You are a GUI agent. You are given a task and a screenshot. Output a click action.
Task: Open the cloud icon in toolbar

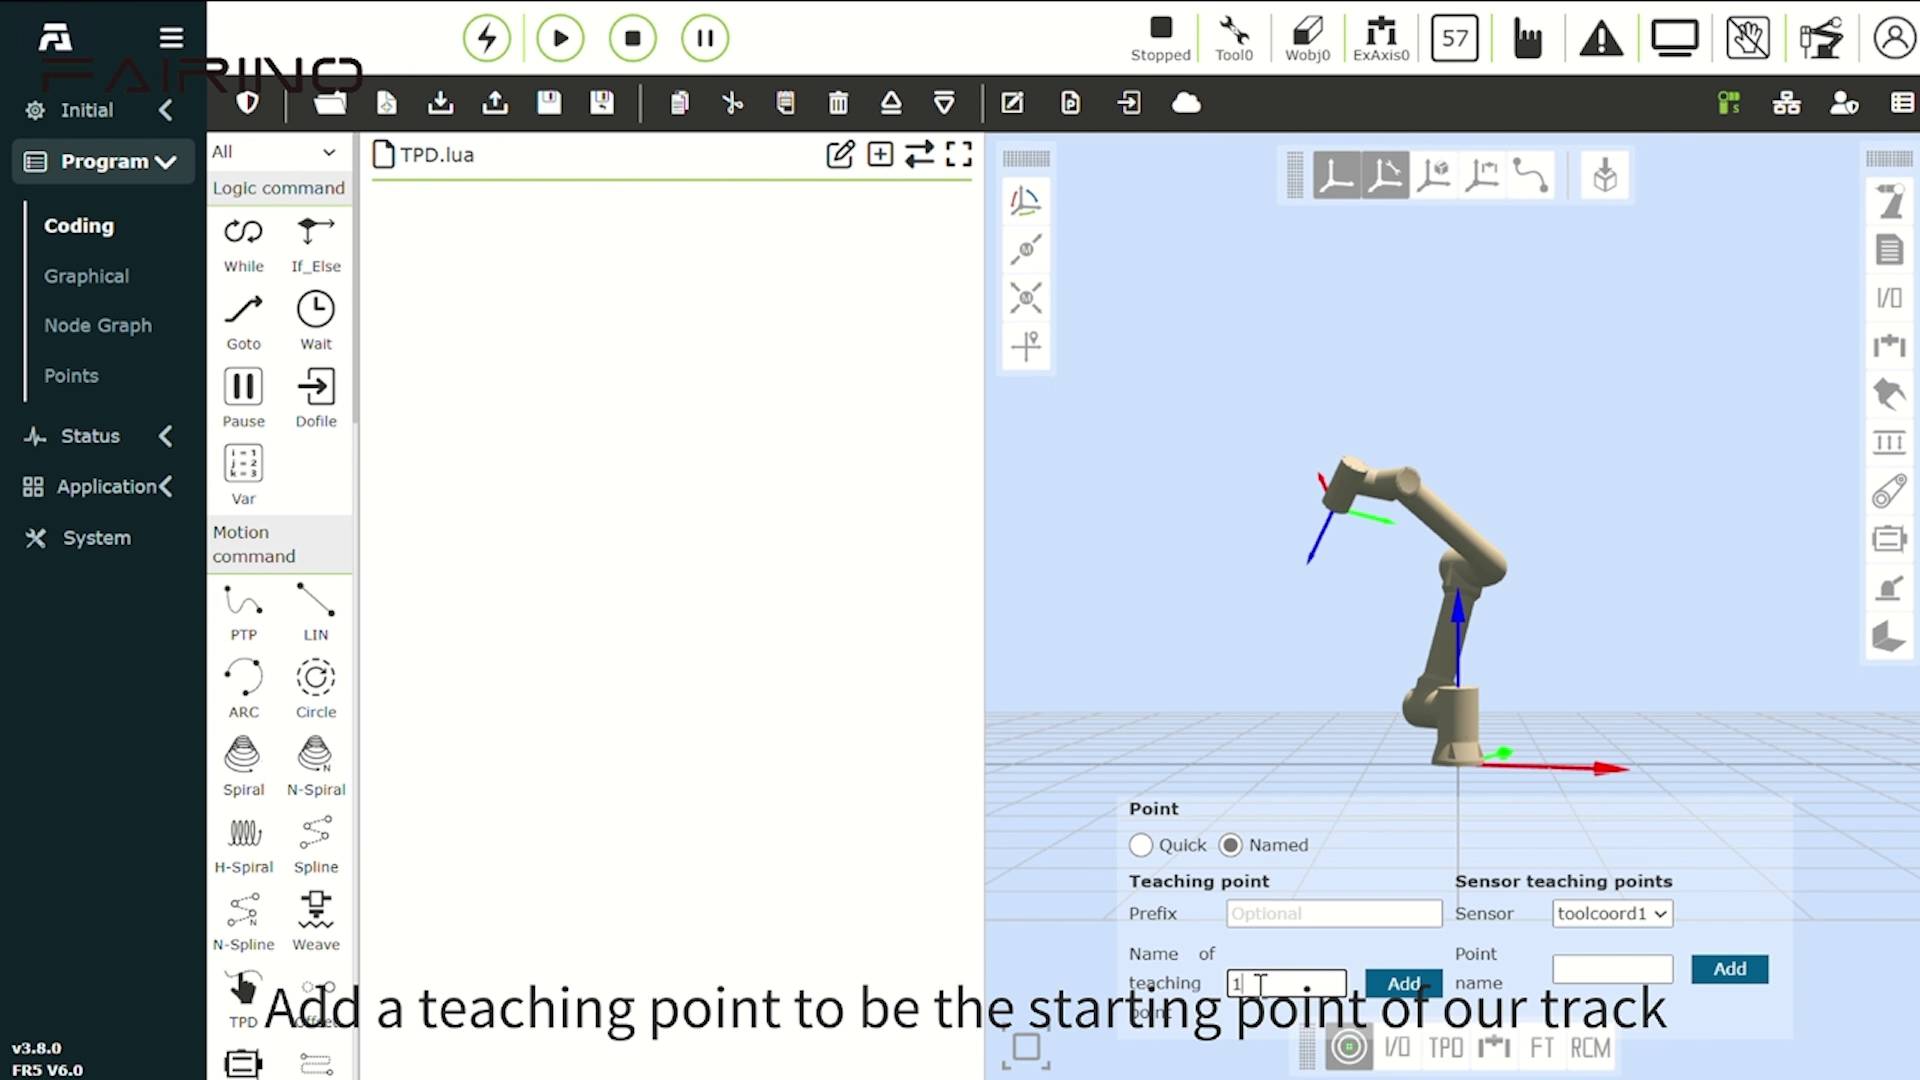click(x=1186, y=103)
